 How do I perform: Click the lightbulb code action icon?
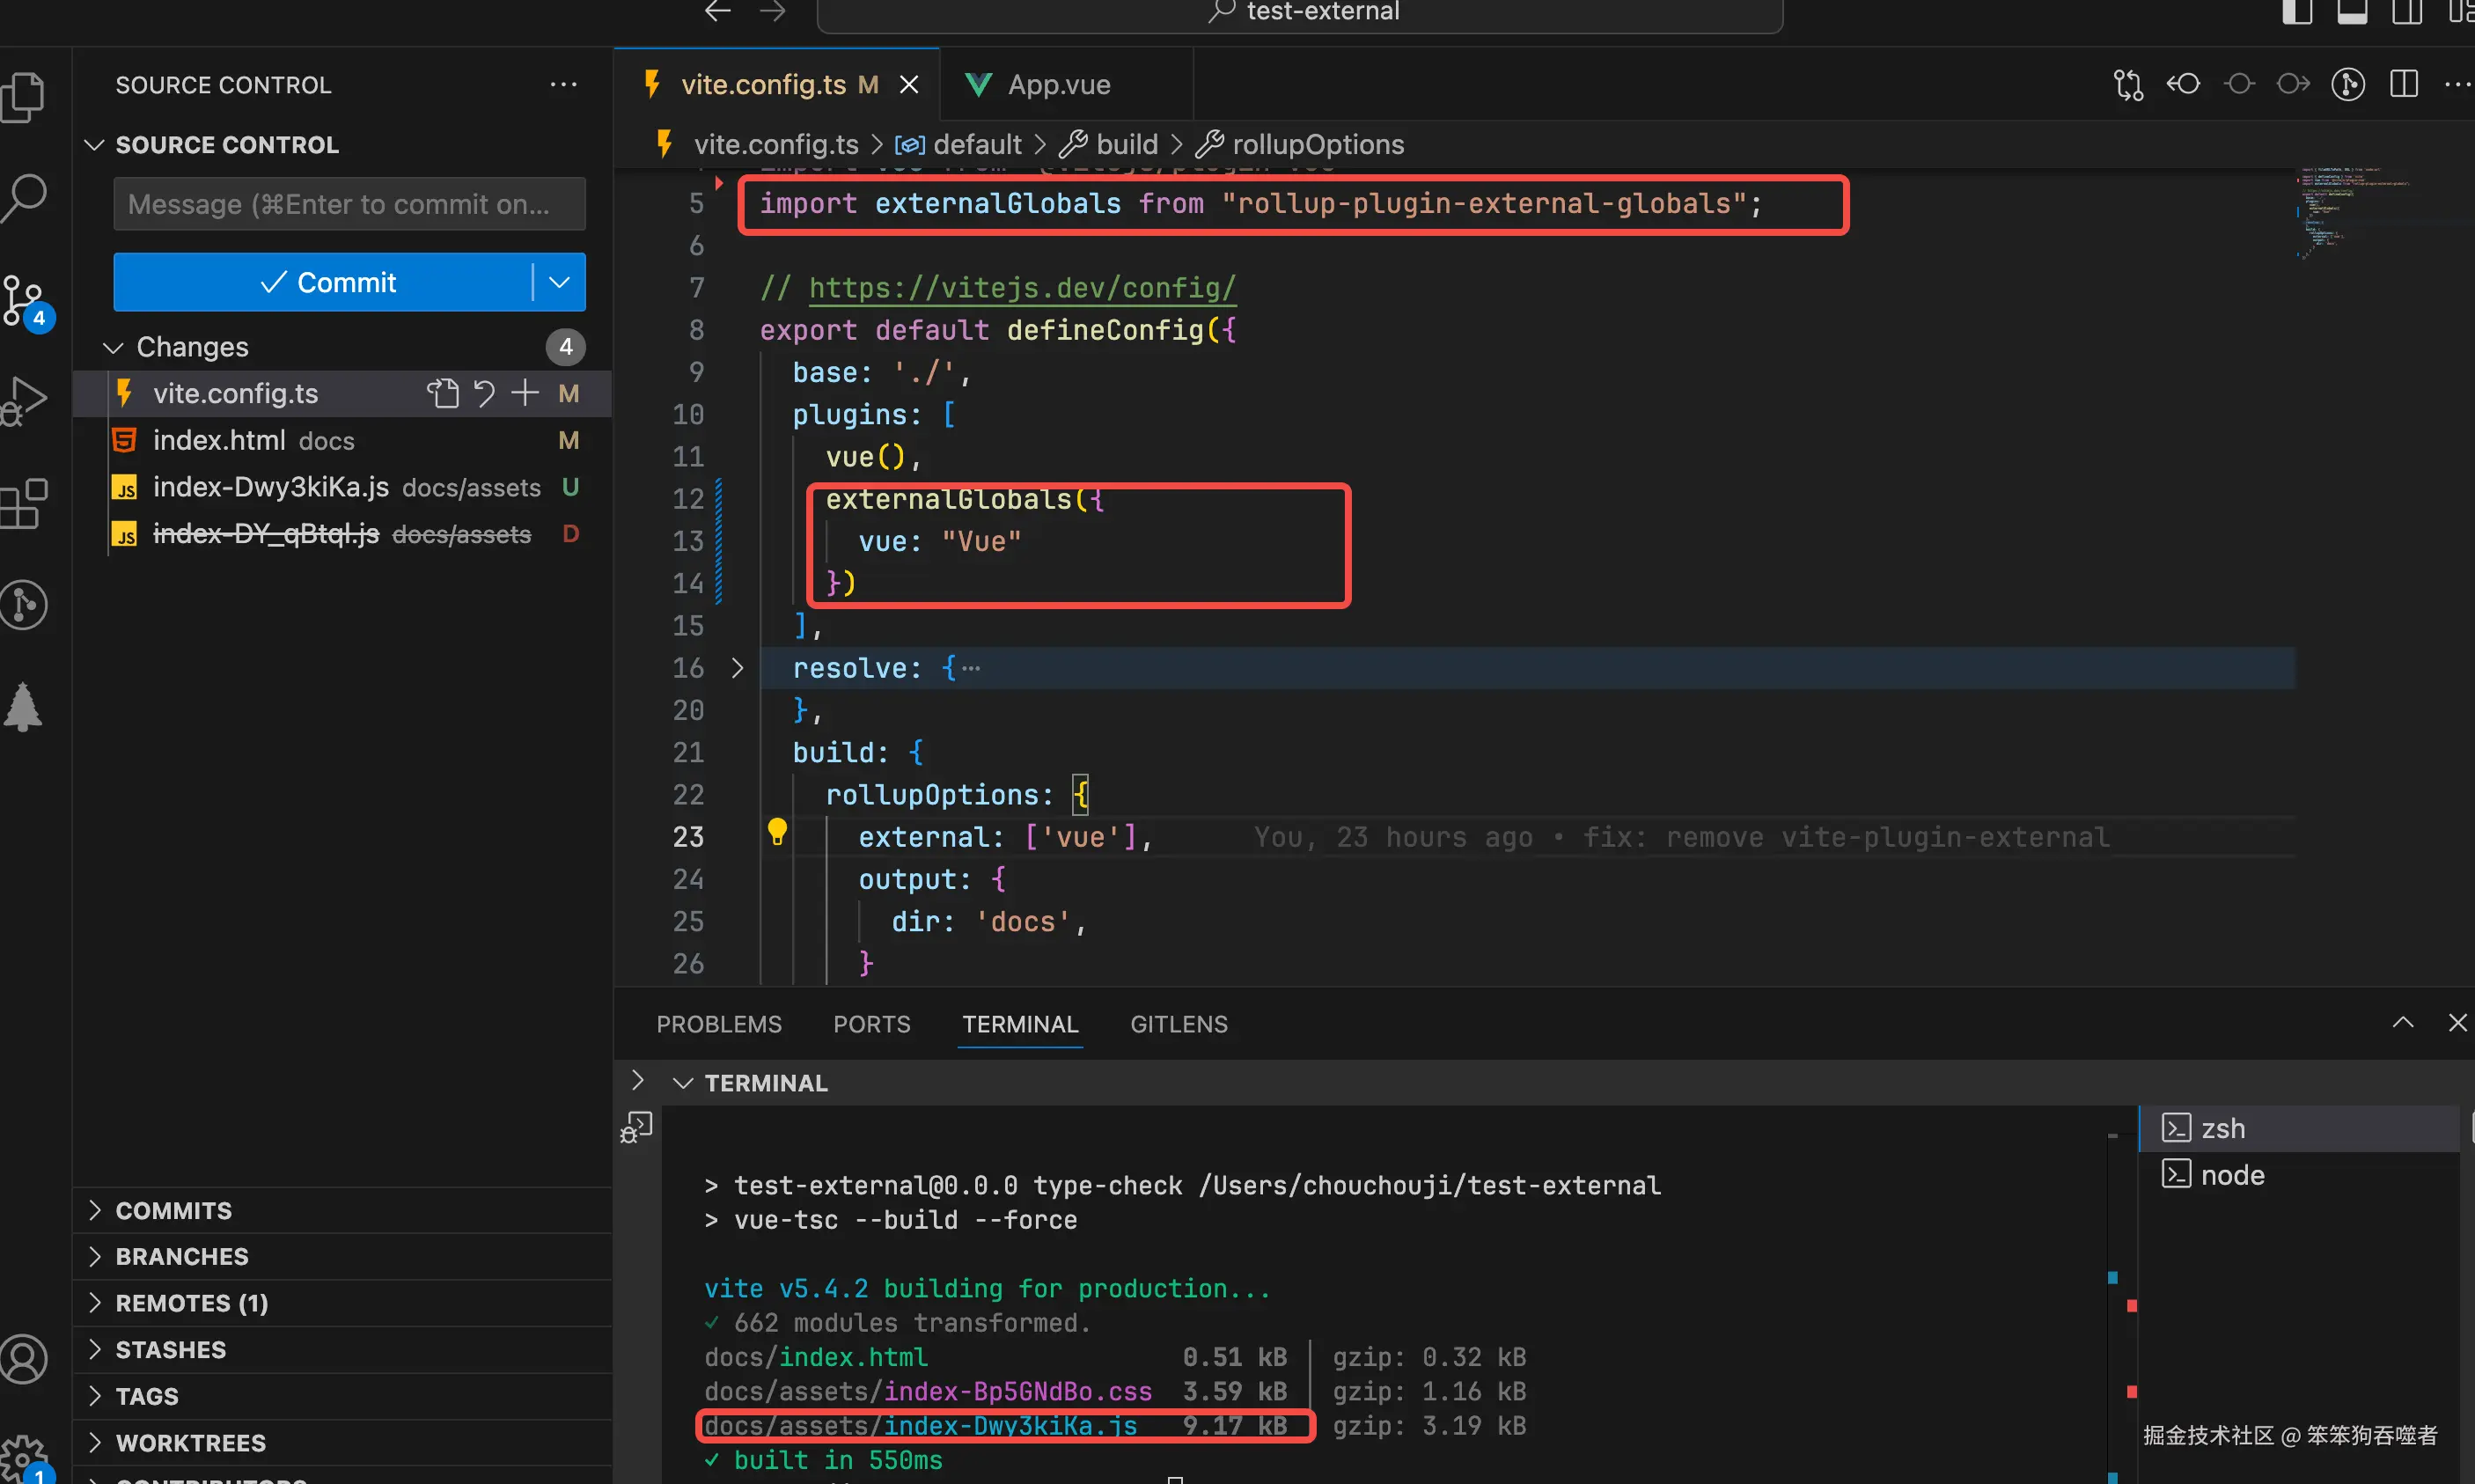coord(777,831)
